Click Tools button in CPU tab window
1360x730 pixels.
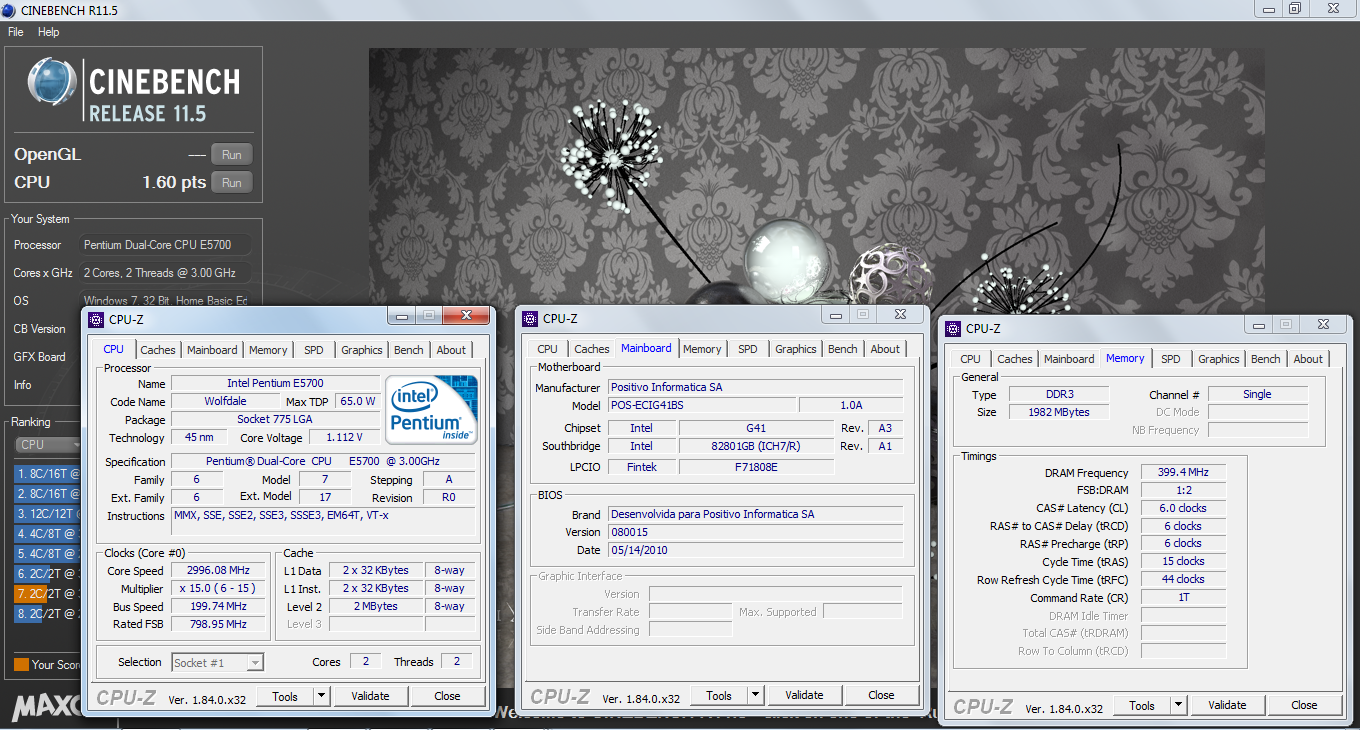(285, 696)
